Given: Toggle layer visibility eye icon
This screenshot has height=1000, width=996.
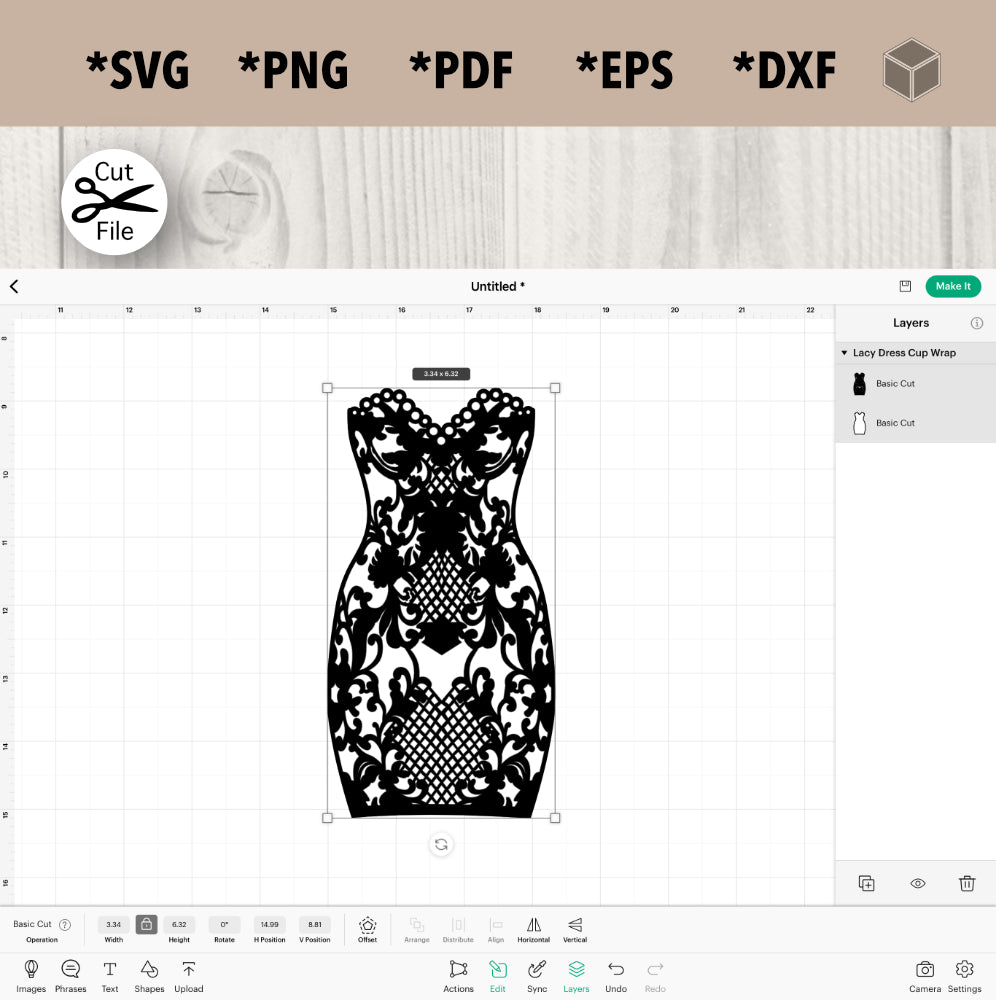Looking at the screenshot, I should [x=918, y=883].
